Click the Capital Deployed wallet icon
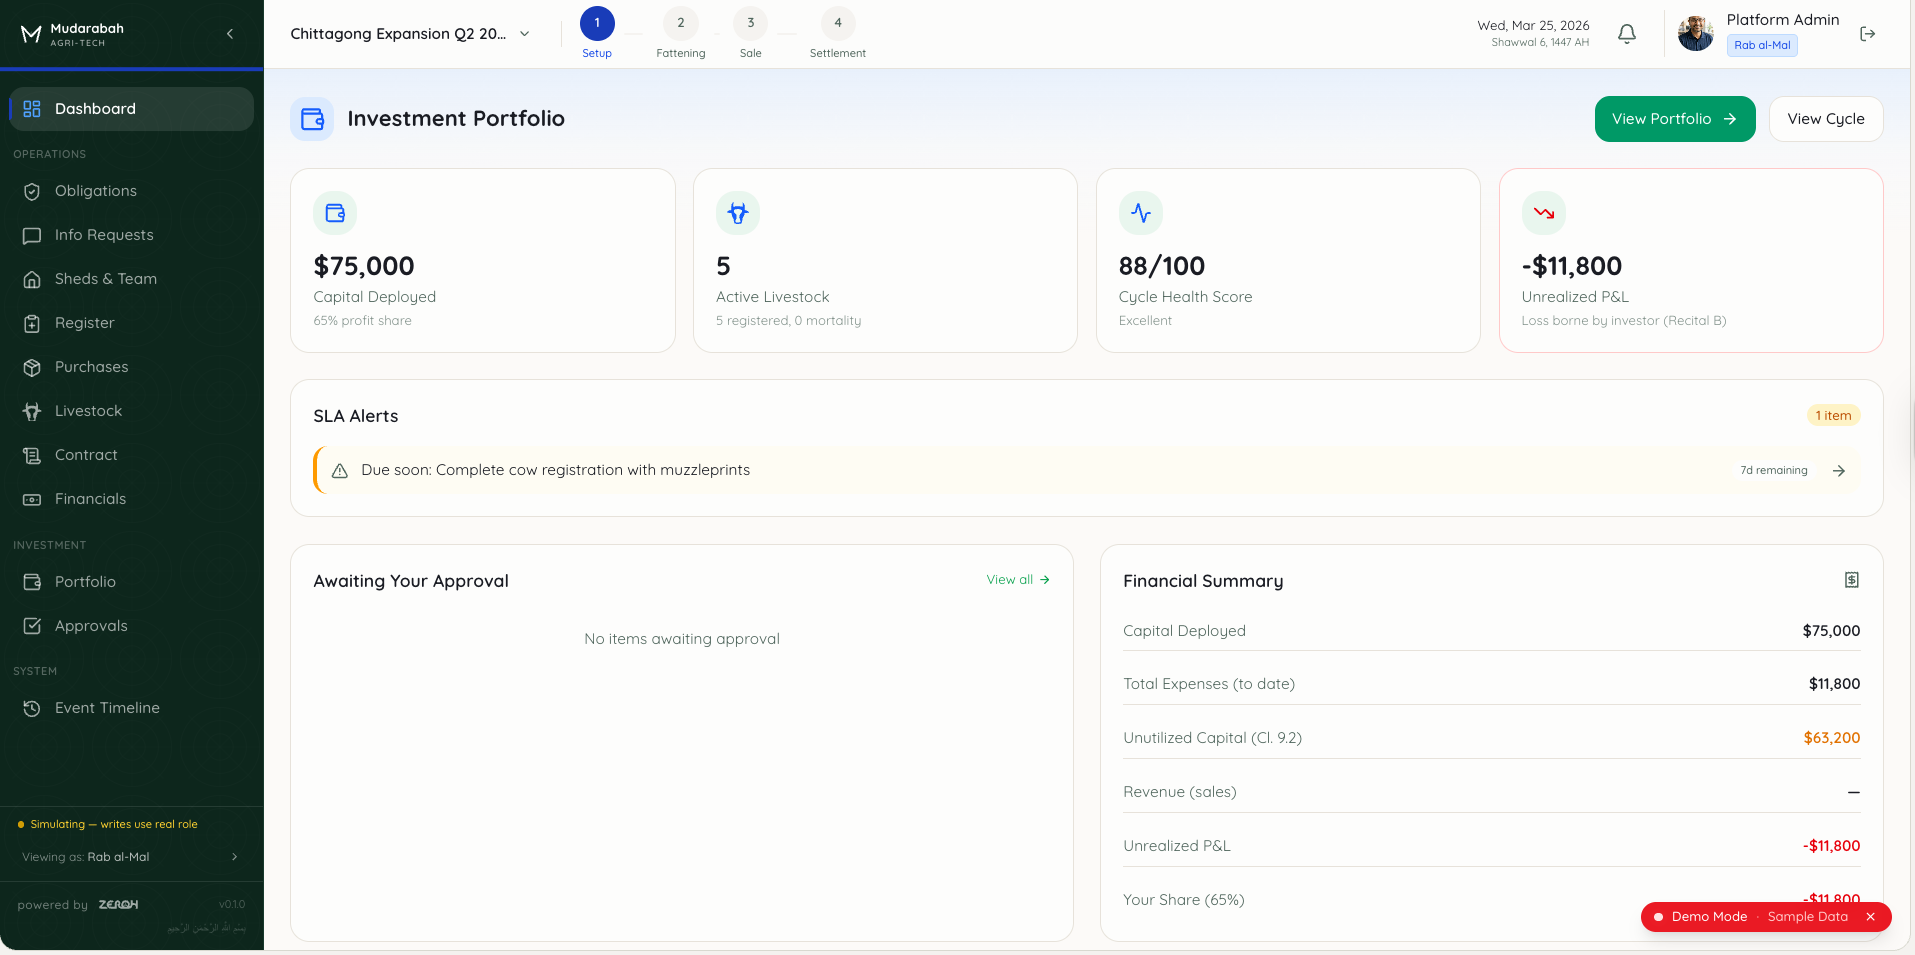Viewport: 1915px width, 955px height. pos(335,213)
